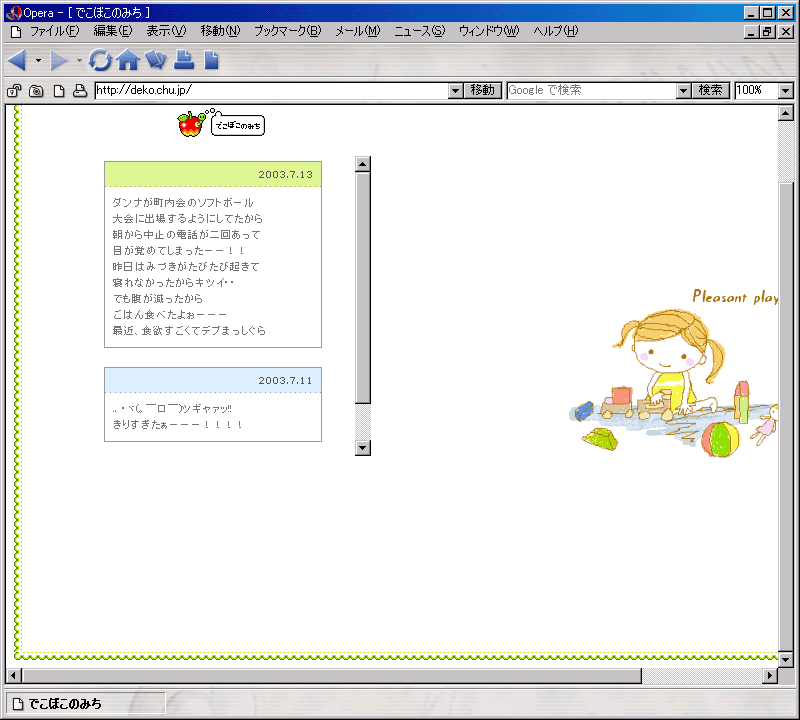Reload the page with the refresh icon
The width and height of the screenshot is (800, 720).
100,60
